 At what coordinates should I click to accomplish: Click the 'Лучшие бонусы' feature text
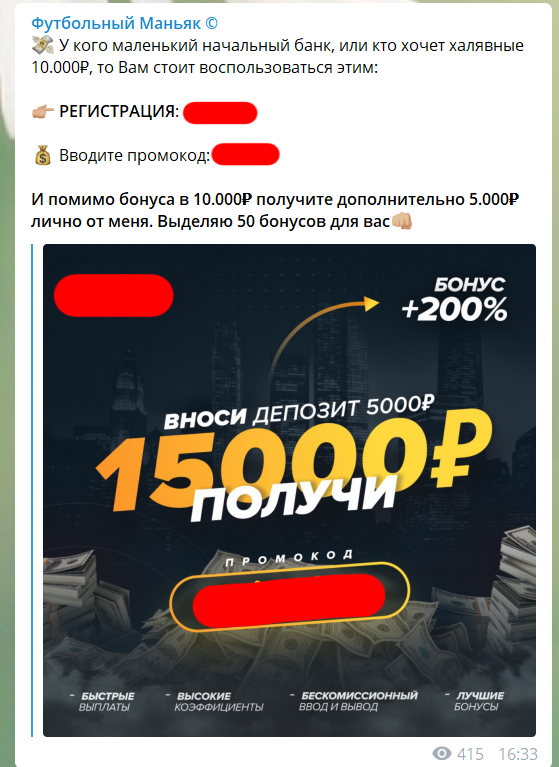475,701
